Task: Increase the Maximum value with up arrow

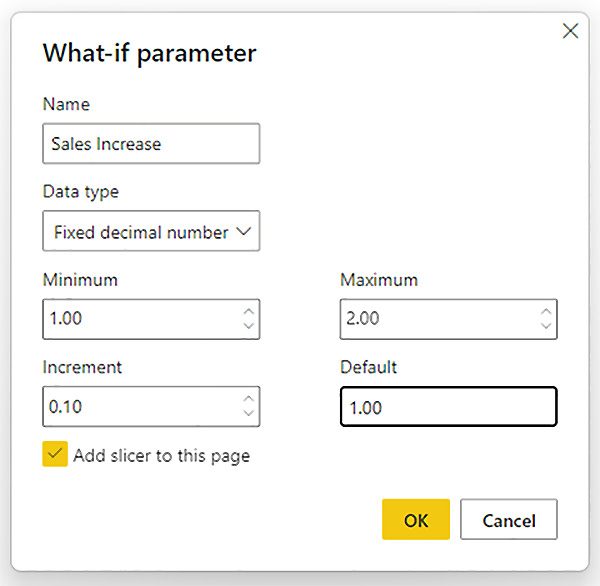Action: click(x=545, y=312)
